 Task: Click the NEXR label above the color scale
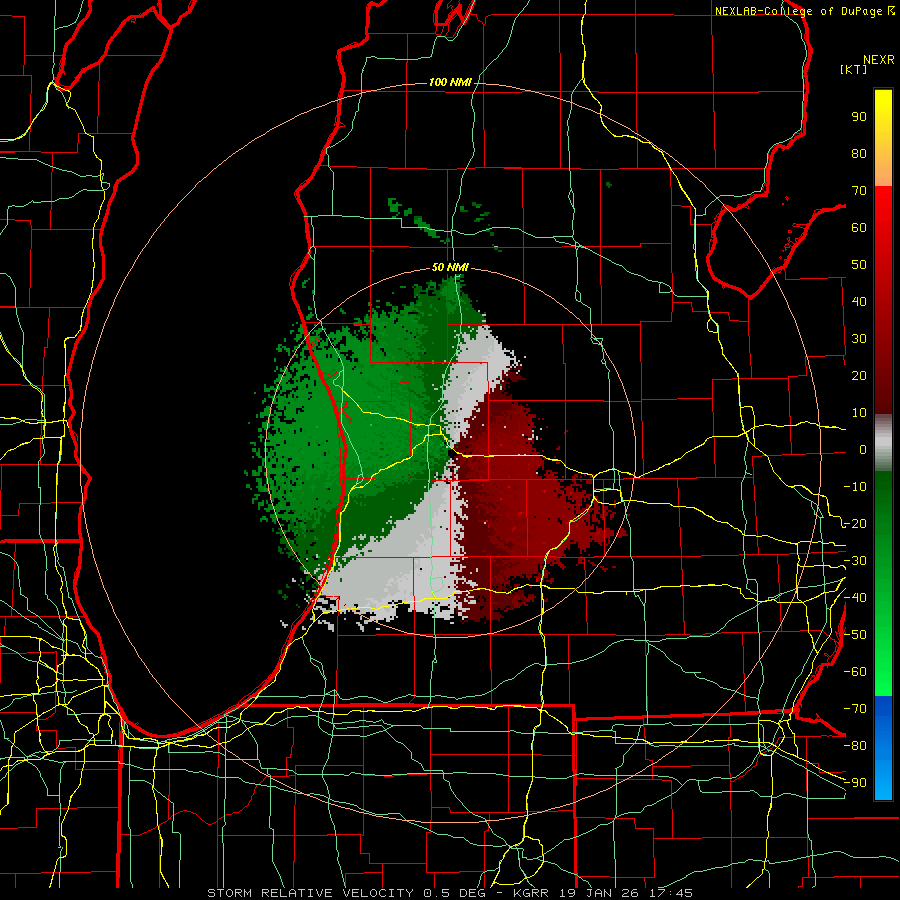point(879,60)
